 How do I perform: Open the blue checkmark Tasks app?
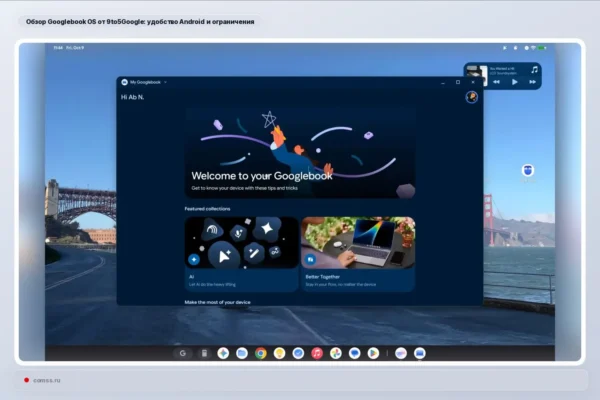(298, 353)
